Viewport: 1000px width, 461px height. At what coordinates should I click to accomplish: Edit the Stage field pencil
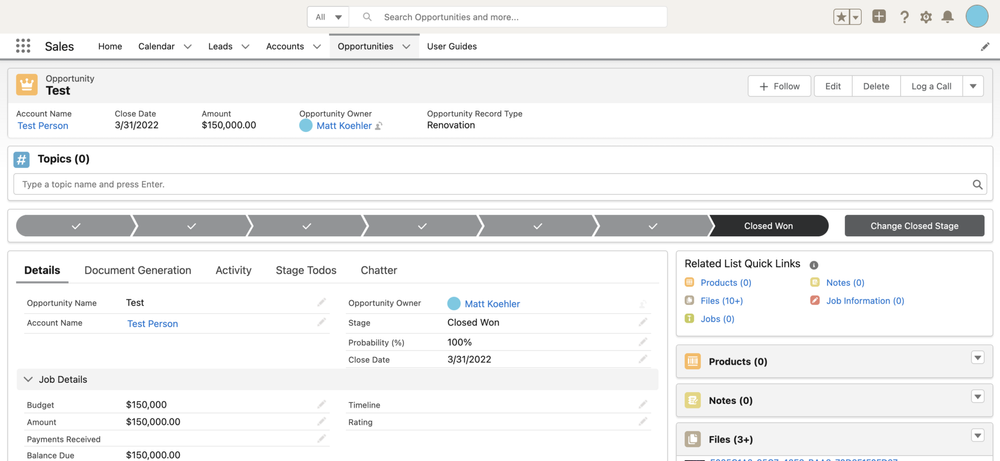point(643,323)
